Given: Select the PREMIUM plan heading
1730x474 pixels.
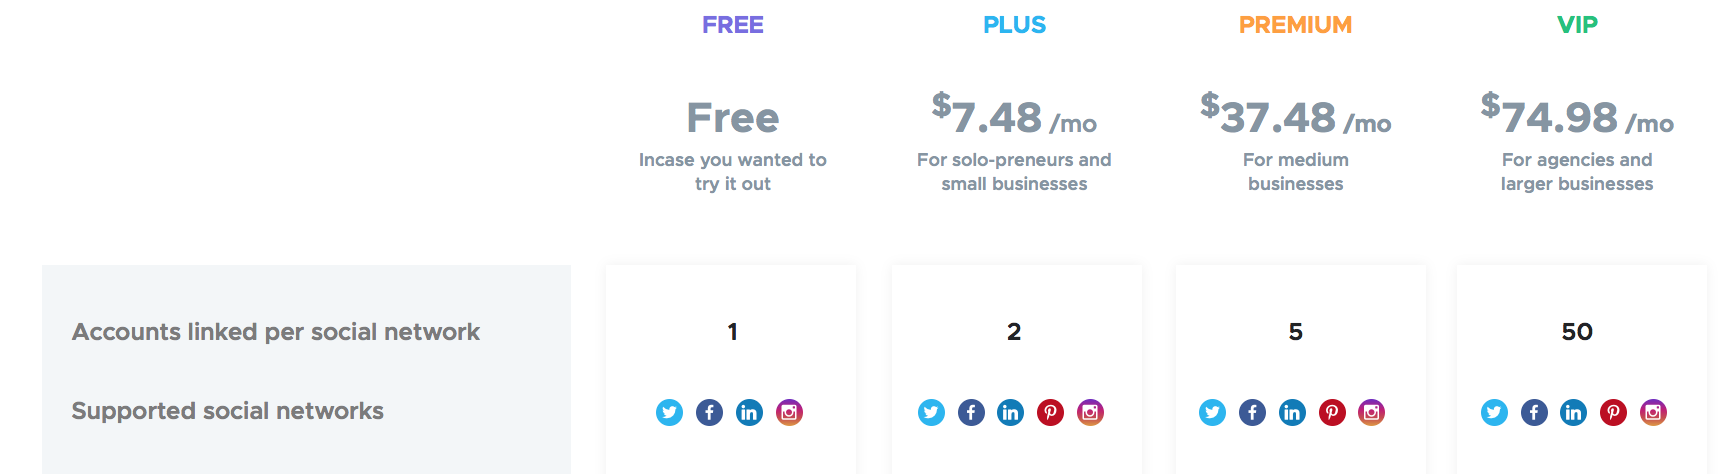Looking at the screenshot, I should (1296, 25).
